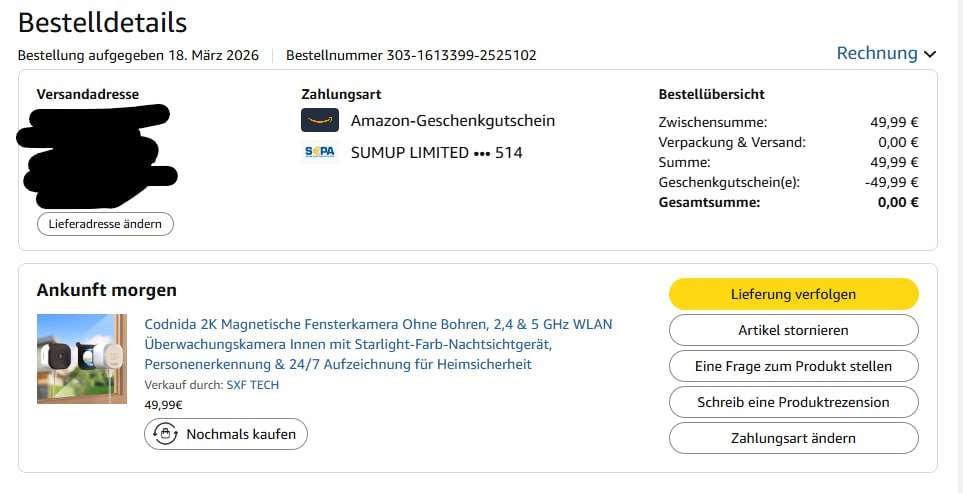Track delivery with Lieferung verfolgen
The image size is (963, 493).
tap(793, 294)
